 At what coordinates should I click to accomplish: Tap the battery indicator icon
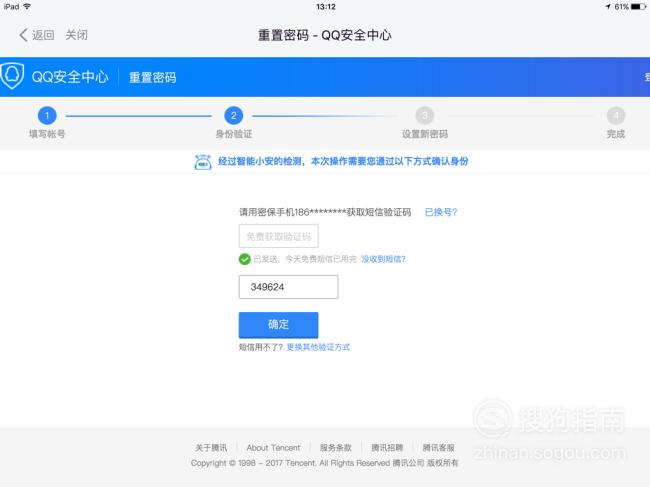click(638, 7)
